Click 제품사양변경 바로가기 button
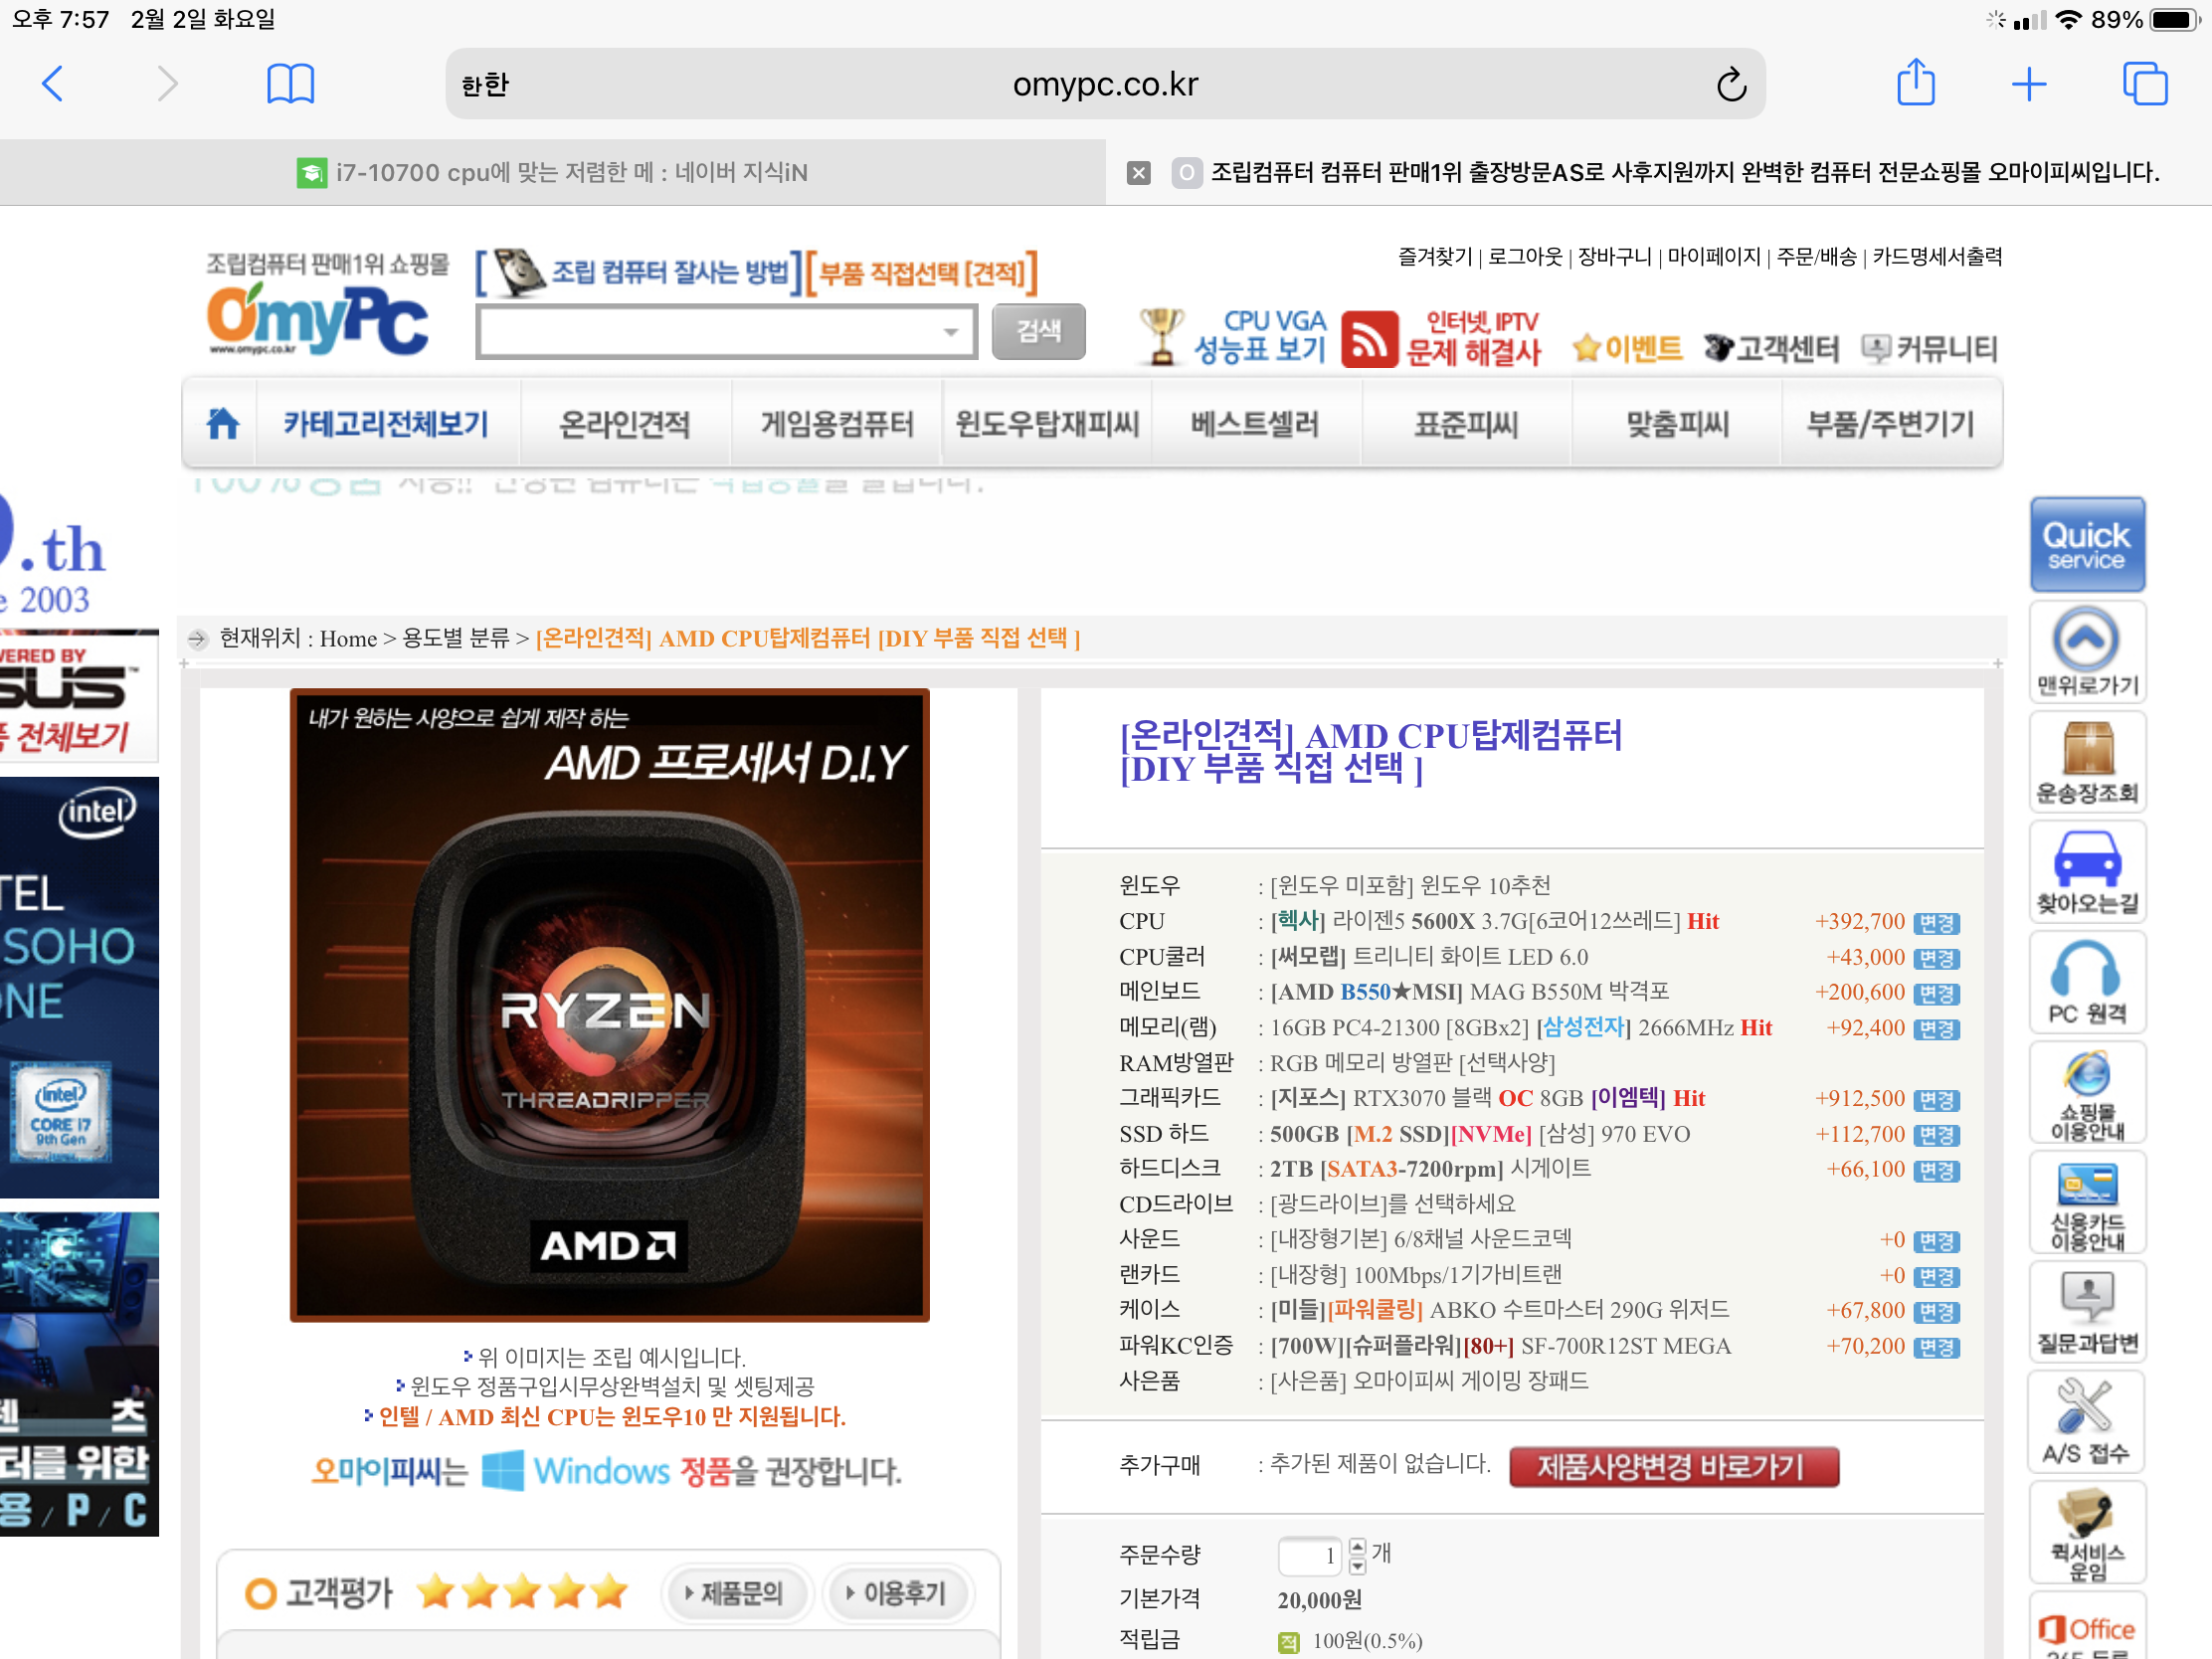Image resolution: width=2212 pixels, height=1659 pixels. point(1672,1467)
